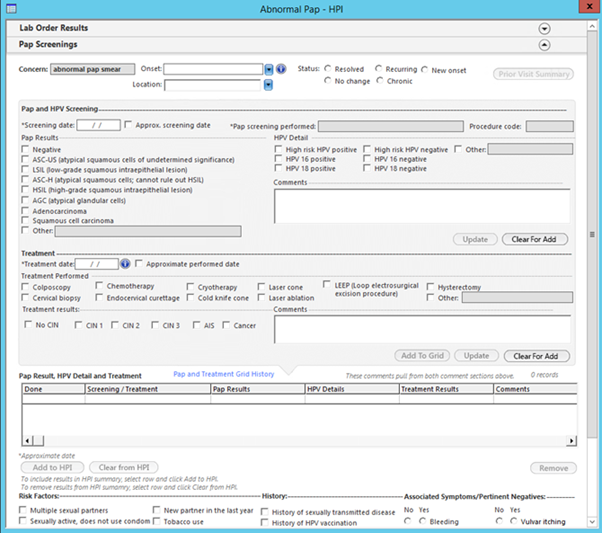Click the HPV Details column header

tap(352, 389)
